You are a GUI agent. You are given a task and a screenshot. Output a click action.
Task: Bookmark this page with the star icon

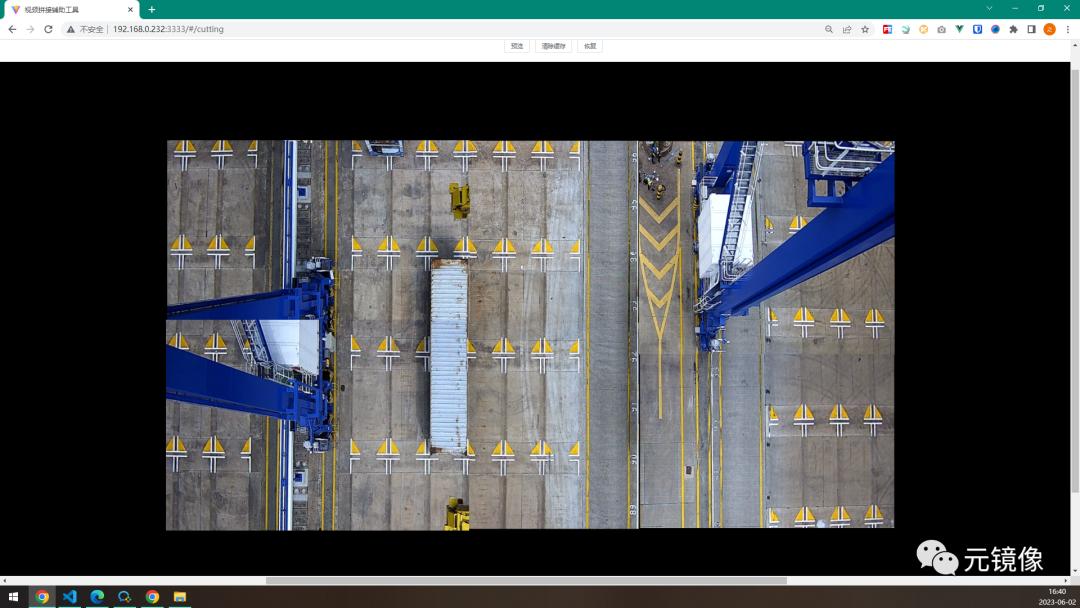point(865,29)
